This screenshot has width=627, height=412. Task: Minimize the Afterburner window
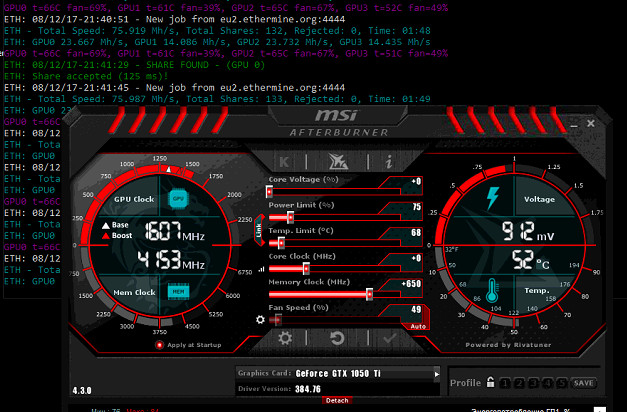[574, 124]
